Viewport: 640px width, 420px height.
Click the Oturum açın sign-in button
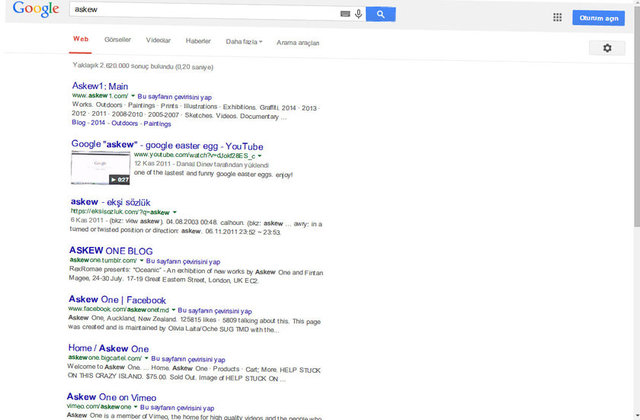coord(598,18)
